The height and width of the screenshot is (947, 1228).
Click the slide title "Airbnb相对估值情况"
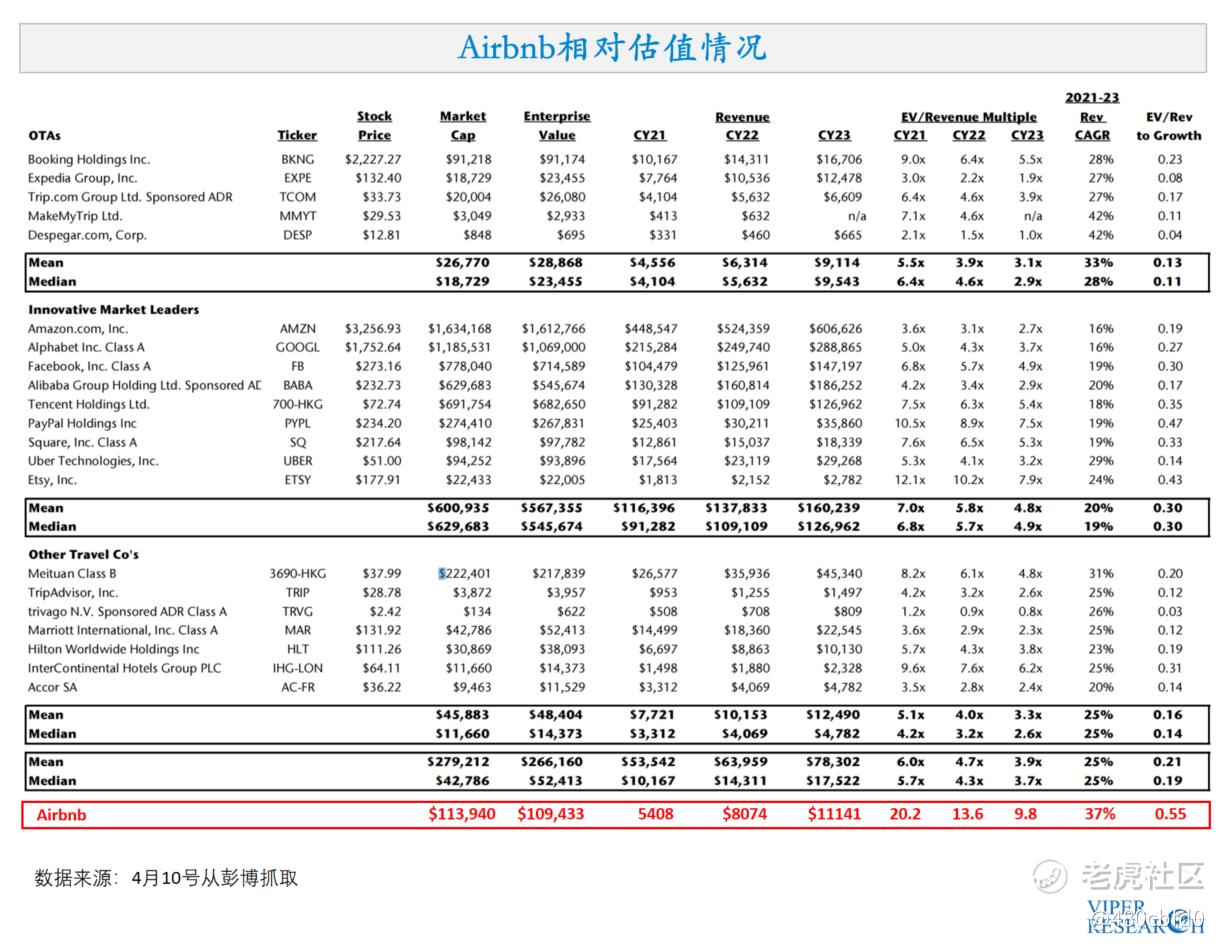(x=612, y=47)
